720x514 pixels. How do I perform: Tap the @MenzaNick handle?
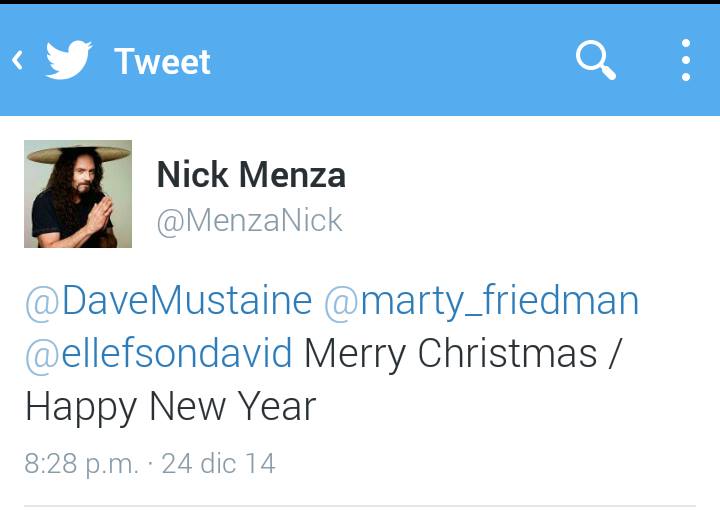point(249,221)
